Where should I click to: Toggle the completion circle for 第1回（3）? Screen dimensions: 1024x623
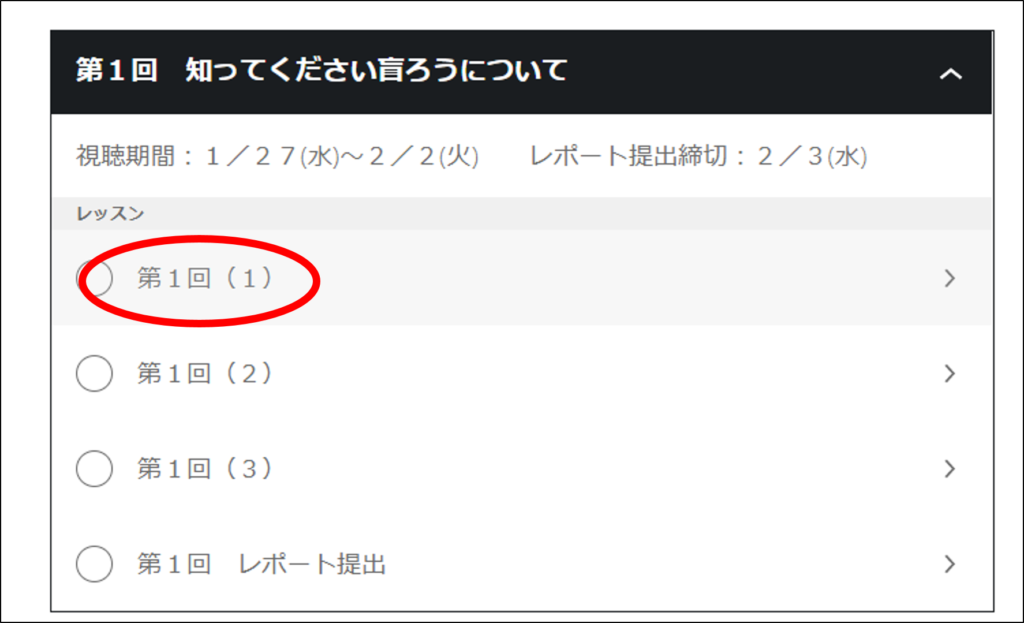(94, 469)
